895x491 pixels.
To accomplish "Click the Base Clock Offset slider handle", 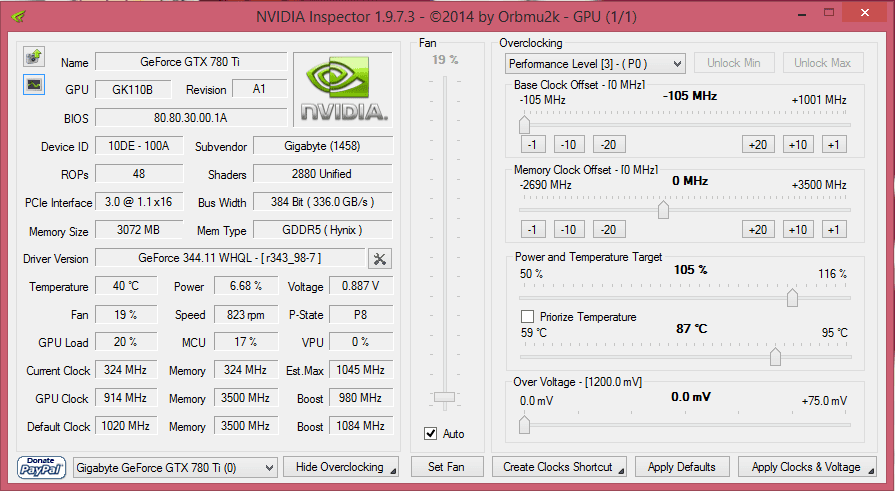I will point(525,124).
